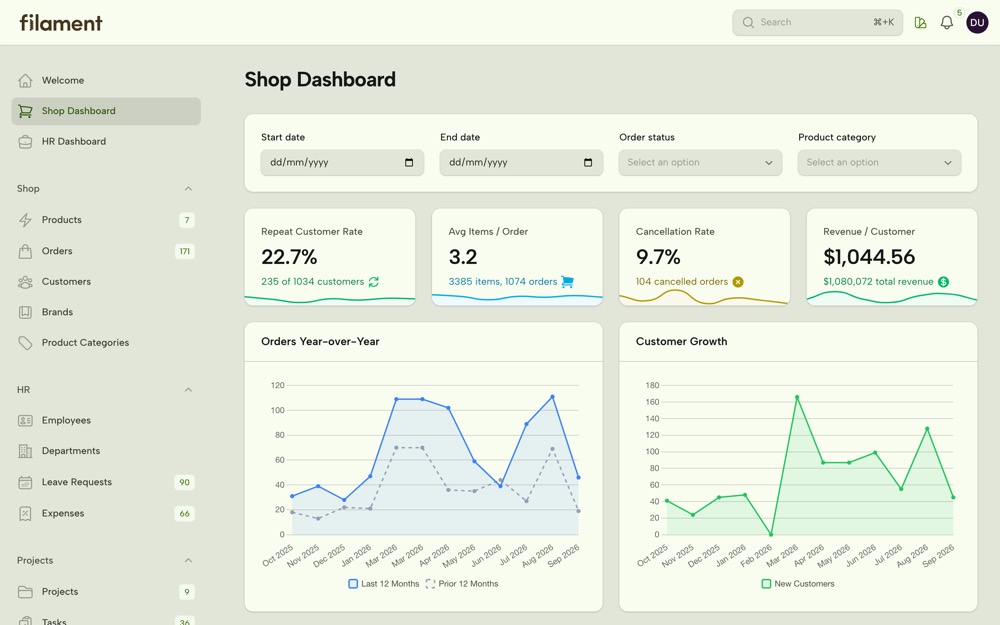
Task: Open Employees in sidebar
Action: (106, 420)
